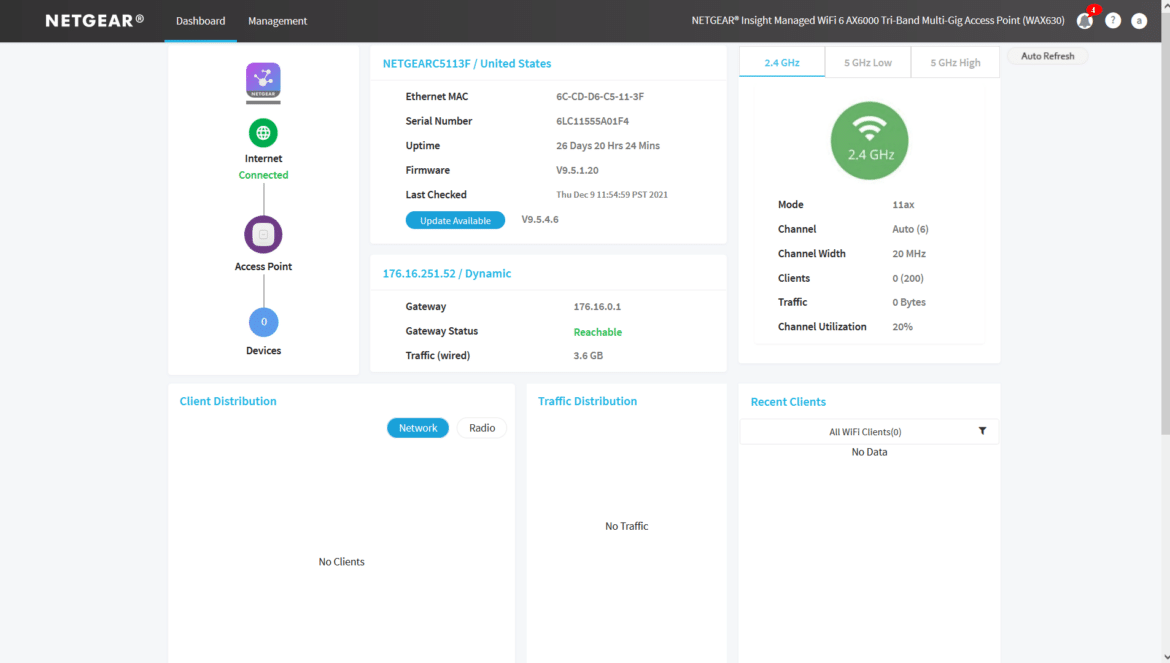Click the Channel Width value 20 MHz

(909, 254)
